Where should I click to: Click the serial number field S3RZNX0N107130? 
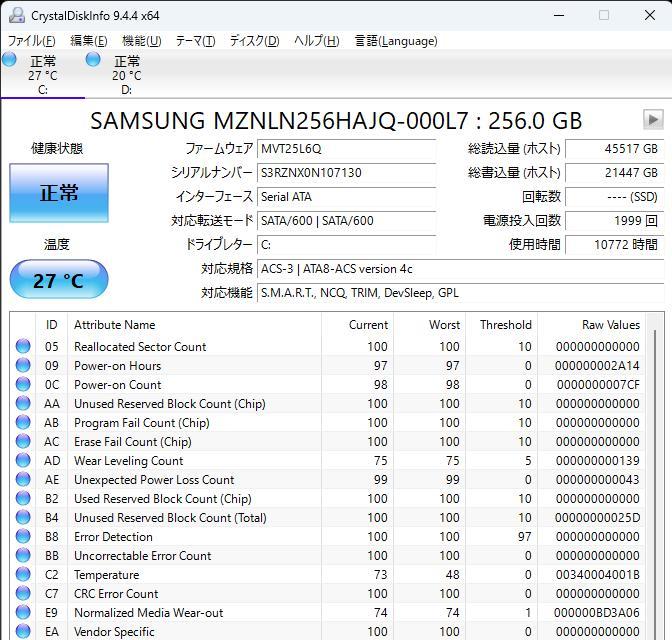click(x=346, y=173)
